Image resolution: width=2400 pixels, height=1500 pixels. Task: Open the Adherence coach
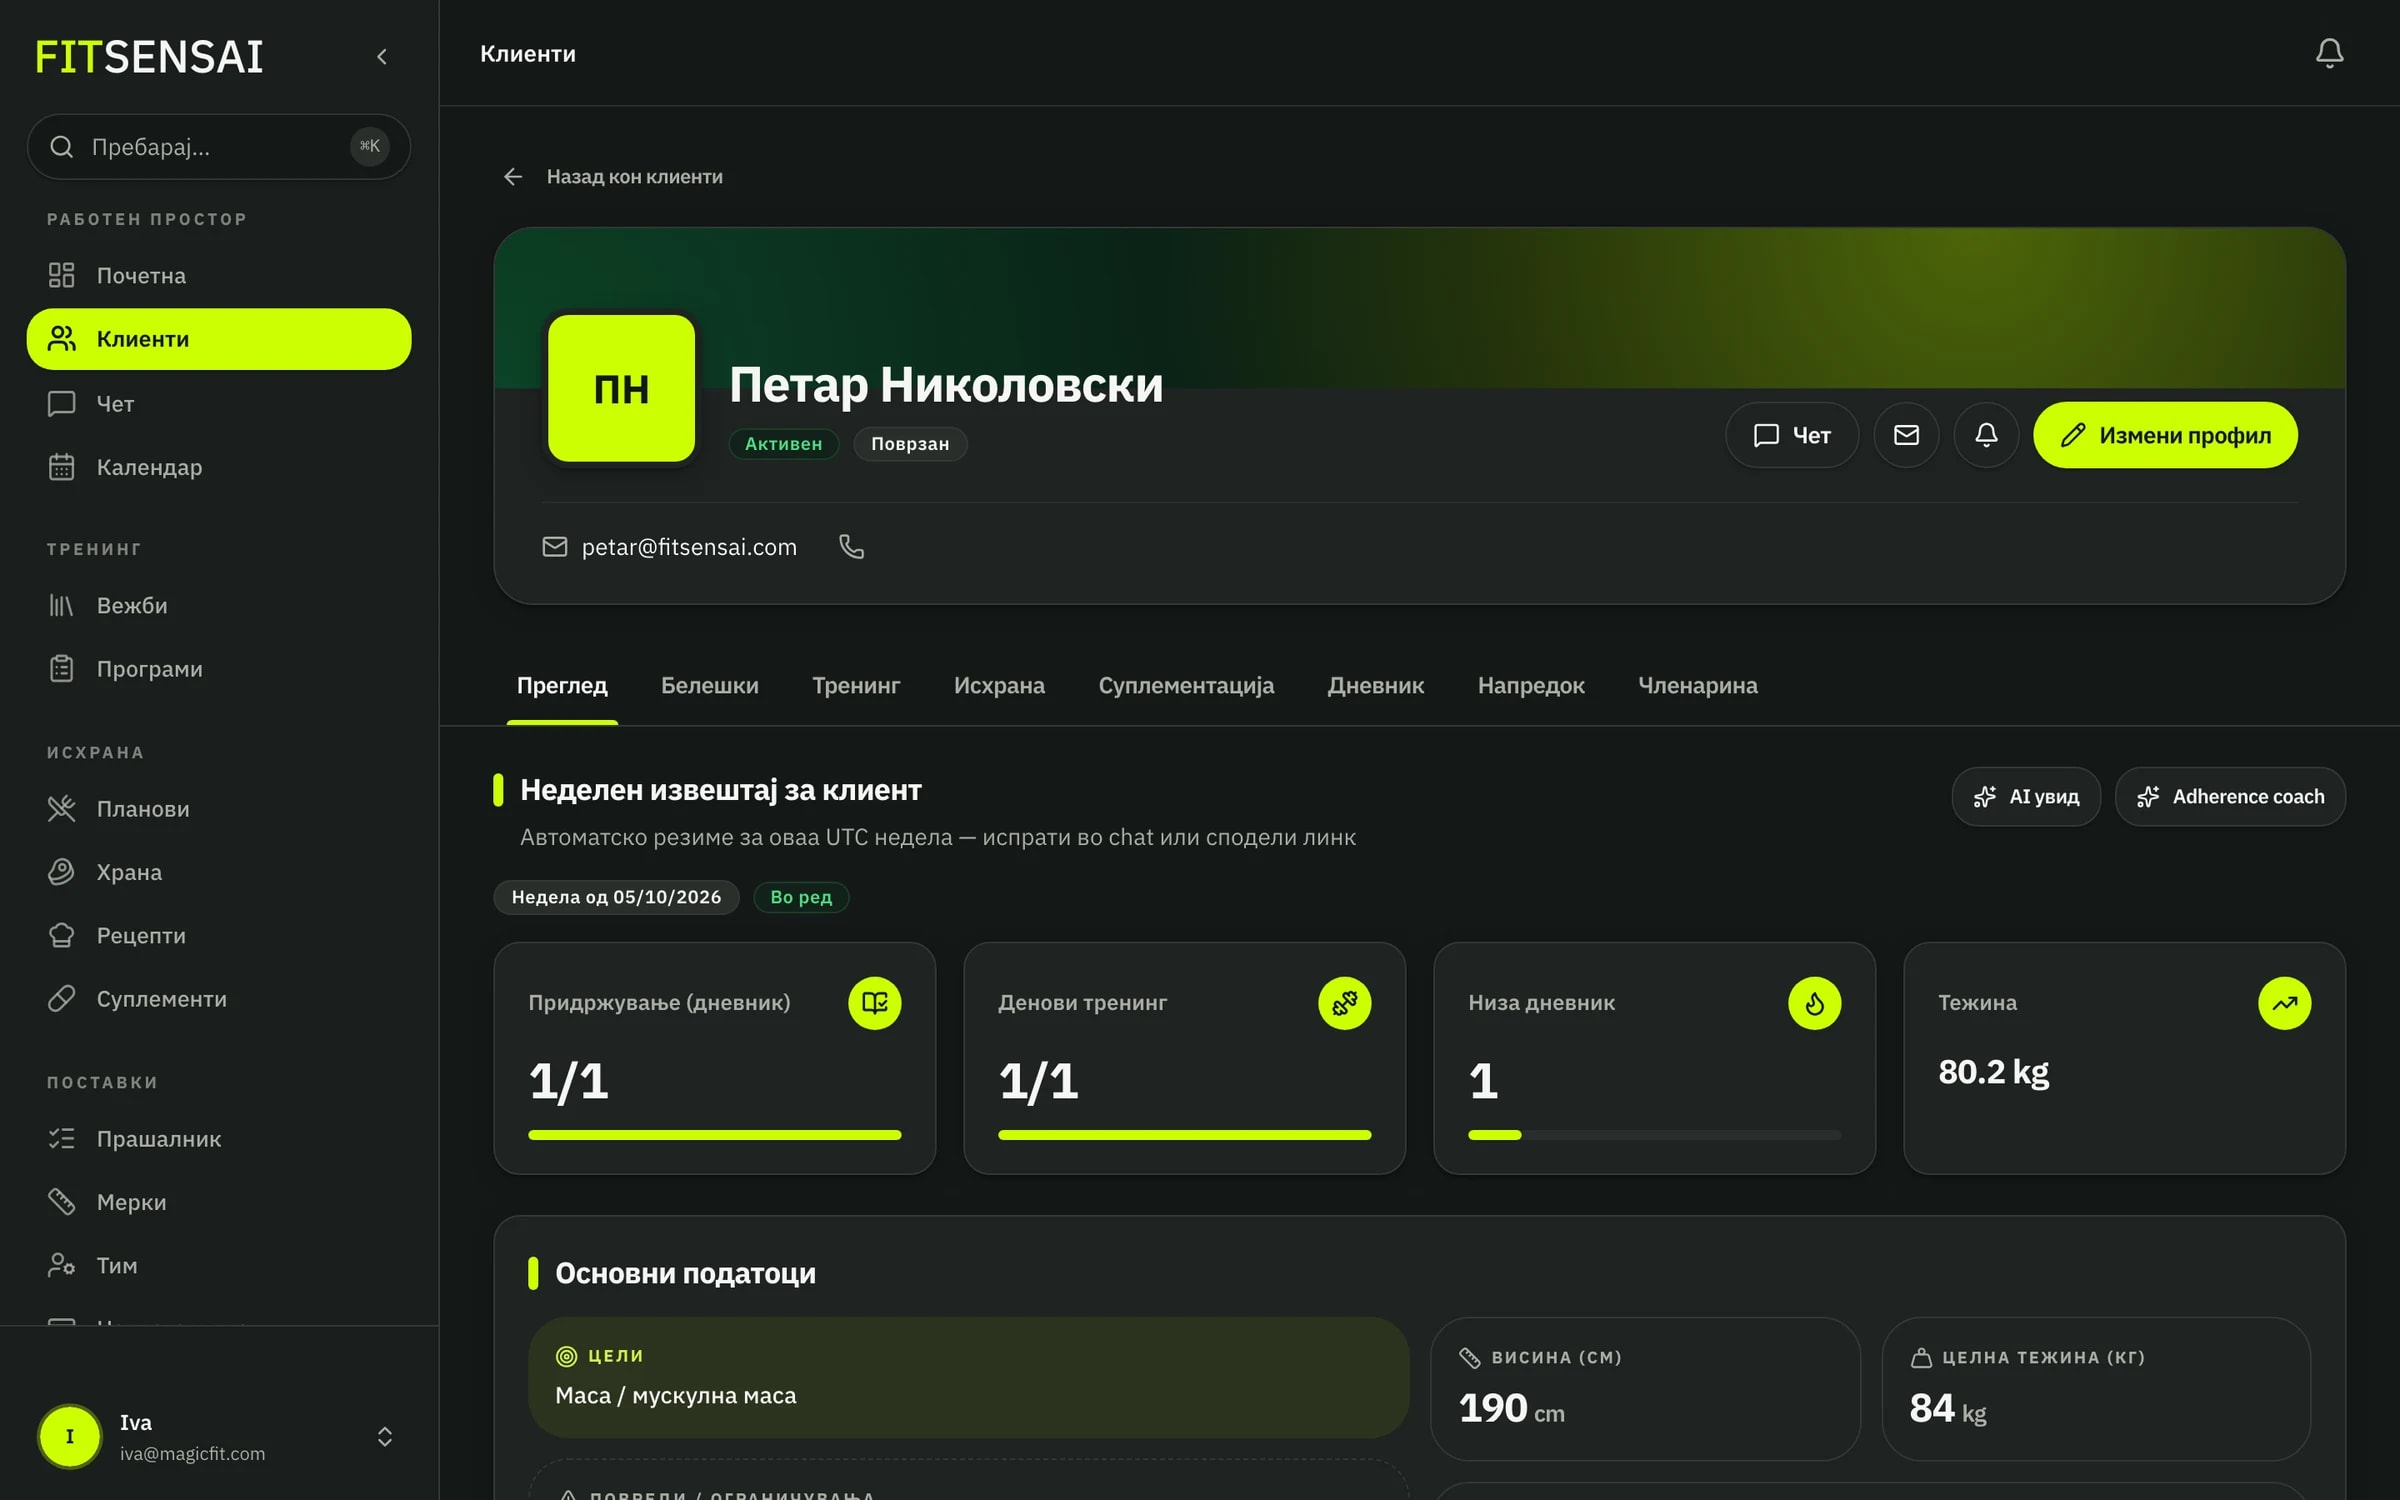coord(2230,797)
